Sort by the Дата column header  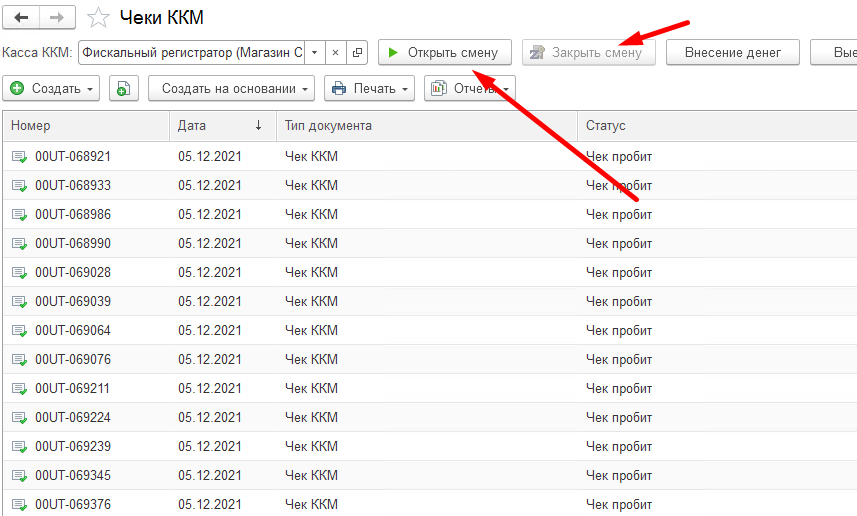[222, 126]
